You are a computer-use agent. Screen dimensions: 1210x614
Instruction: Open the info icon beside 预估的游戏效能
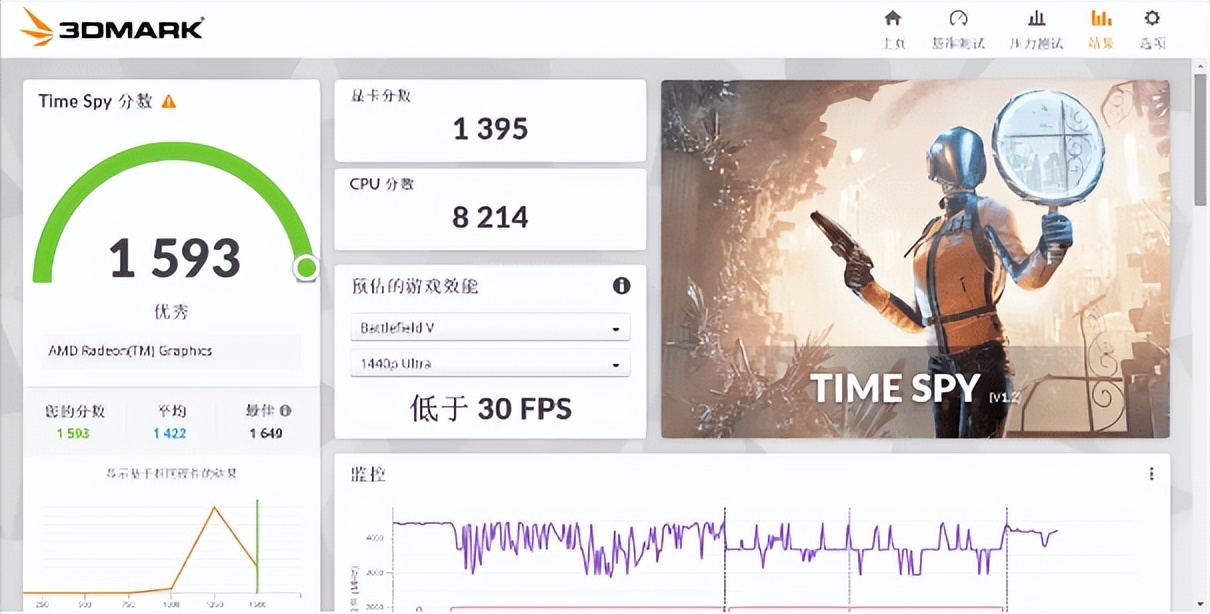622,286
